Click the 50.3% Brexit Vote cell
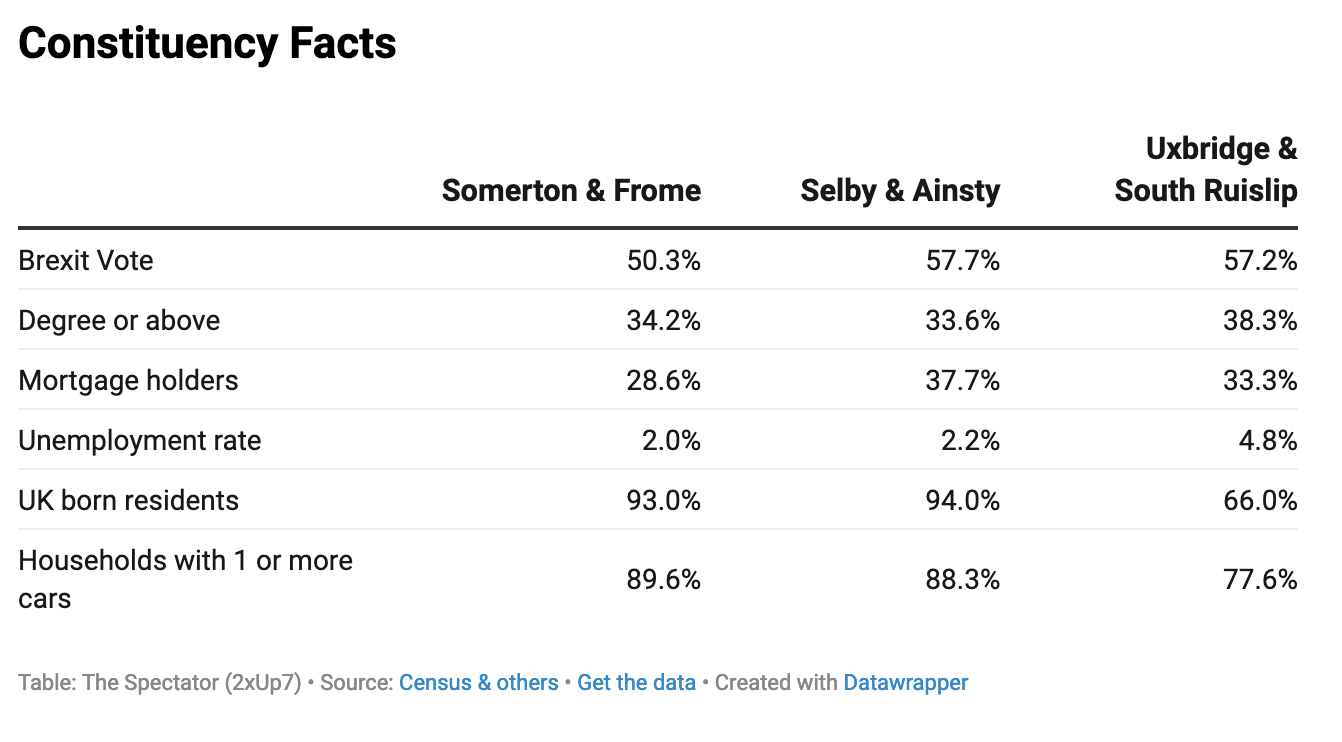1342x742 pixels. pos(664,261)
